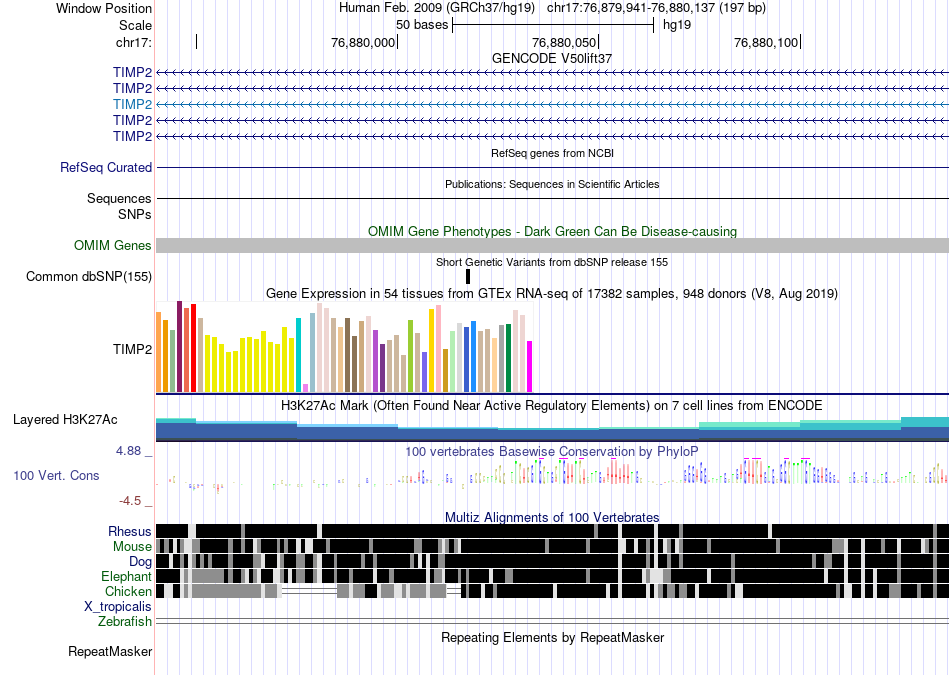950x675 pixels.
Task: Click the Window Position track label
Action: [104, 8]
